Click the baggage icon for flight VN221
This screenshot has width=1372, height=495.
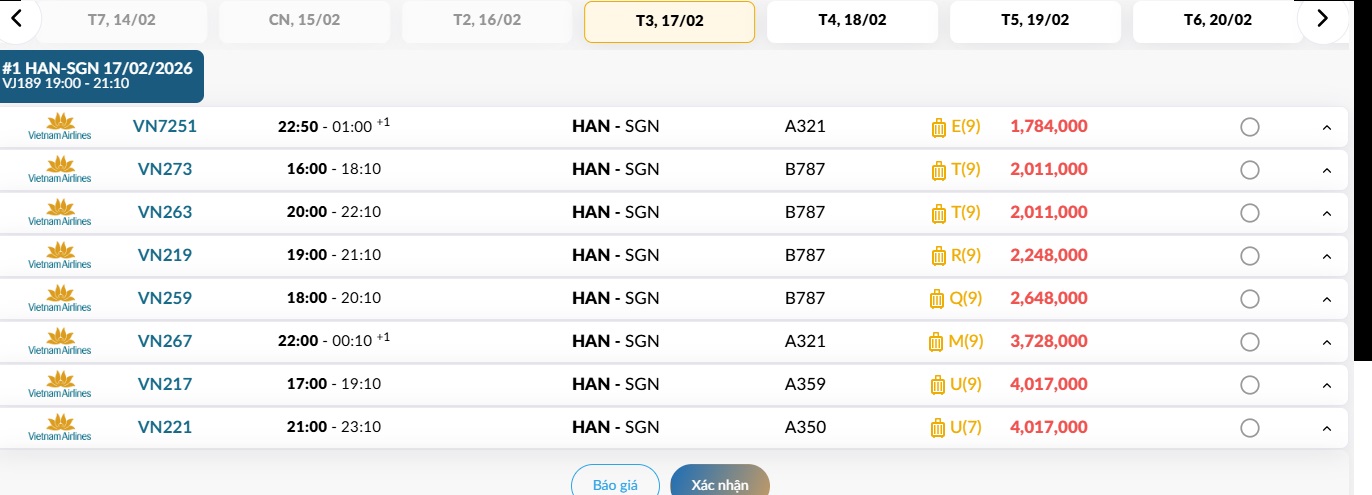click(x=937, y=428)
